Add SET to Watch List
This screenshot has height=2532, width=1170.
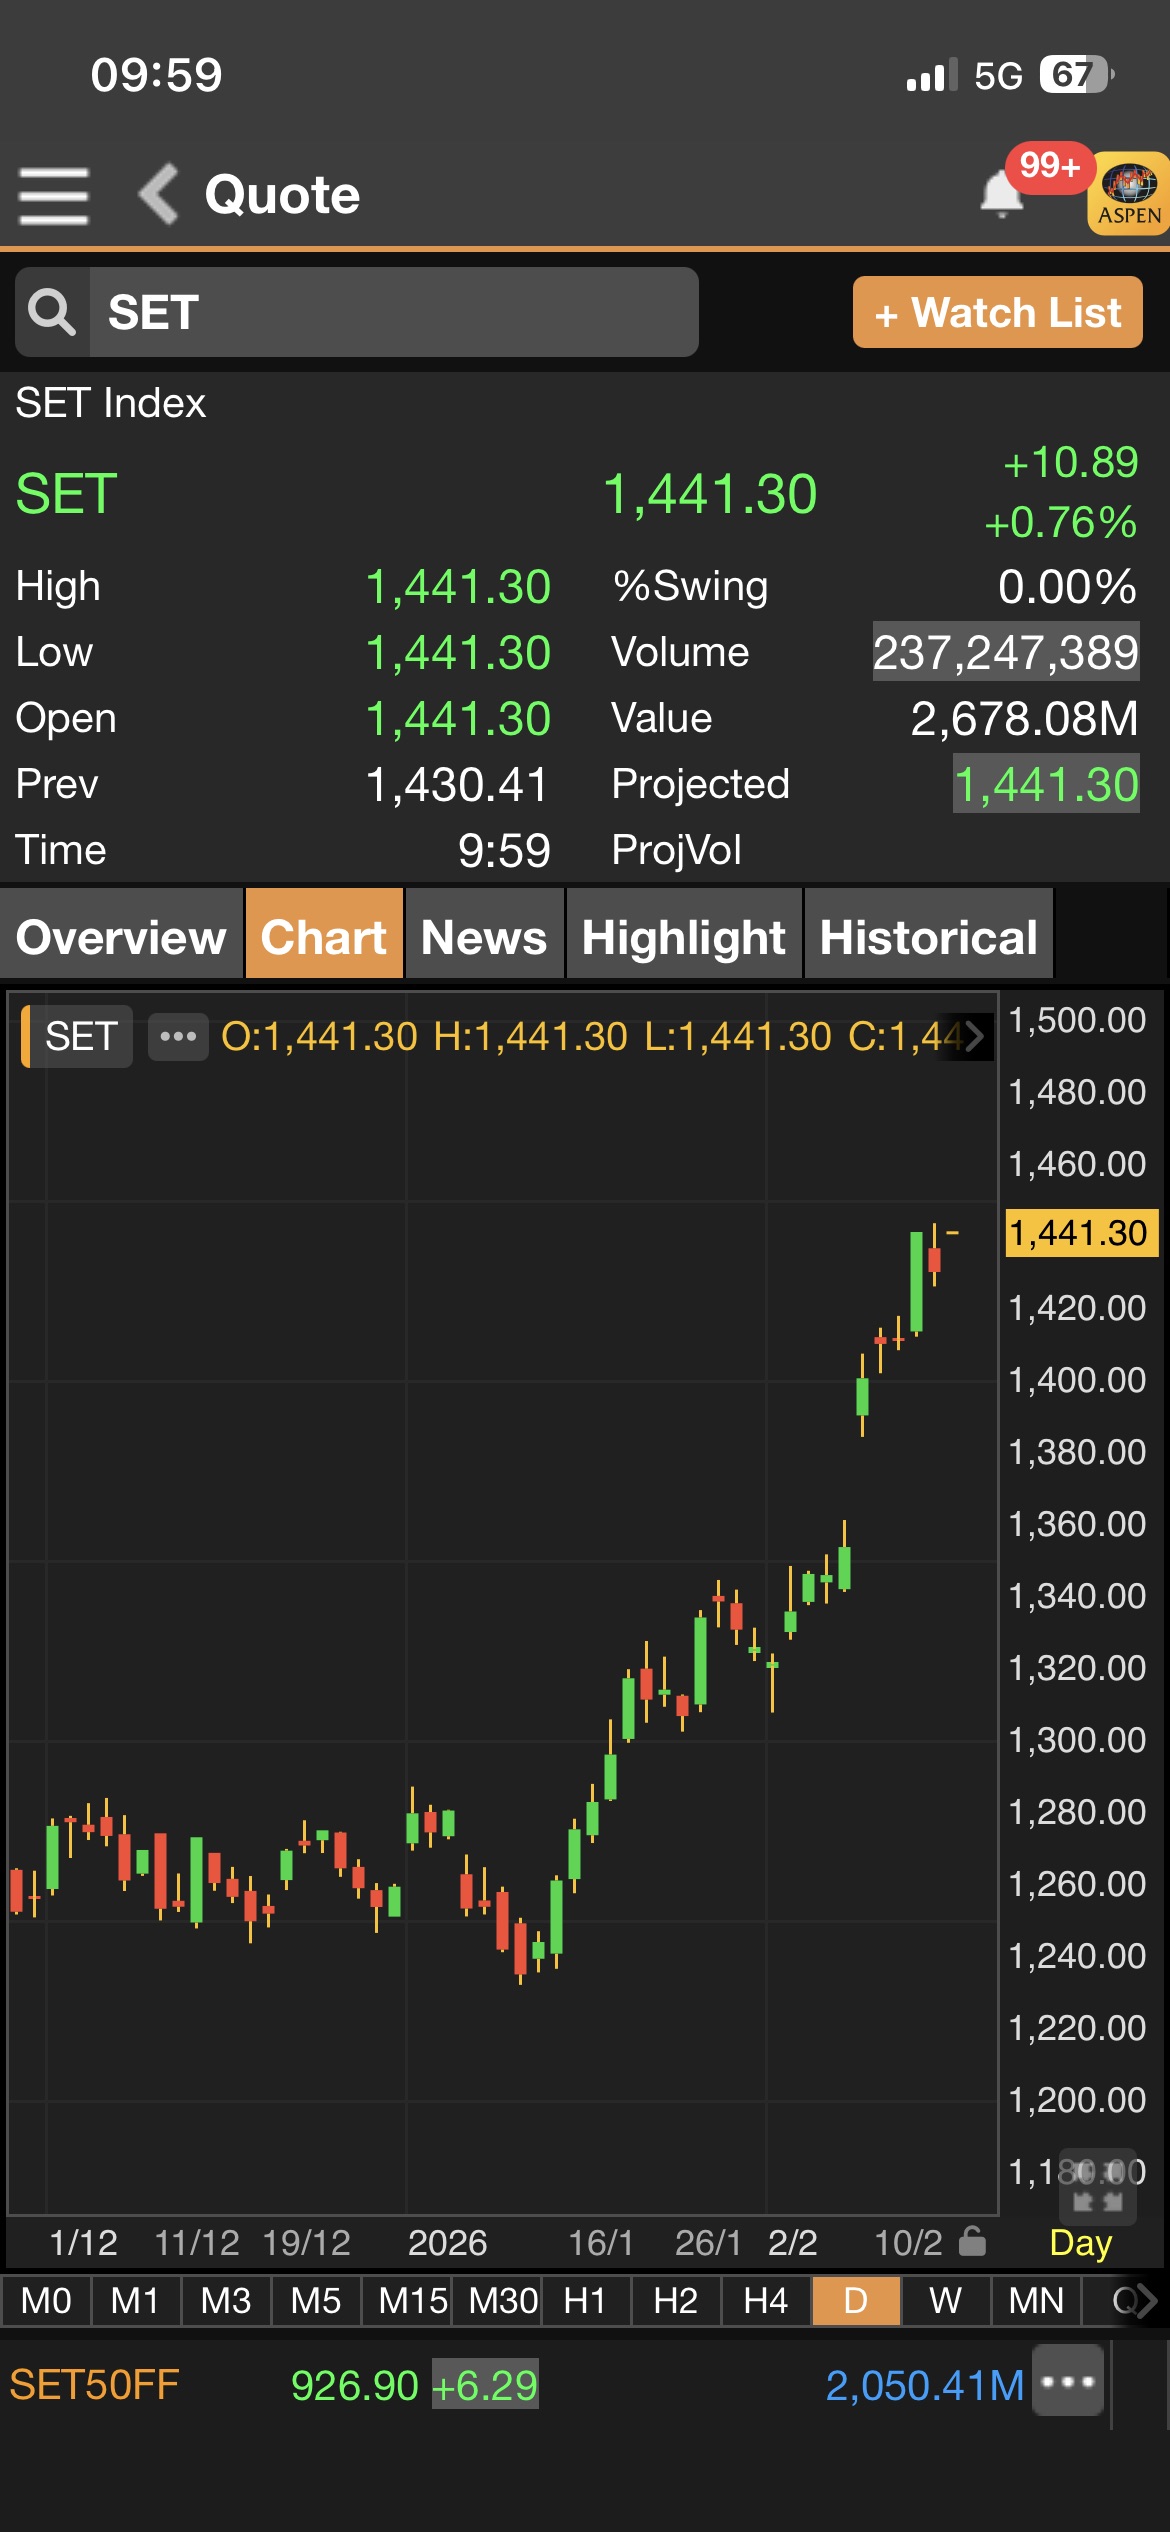(997, 313)
